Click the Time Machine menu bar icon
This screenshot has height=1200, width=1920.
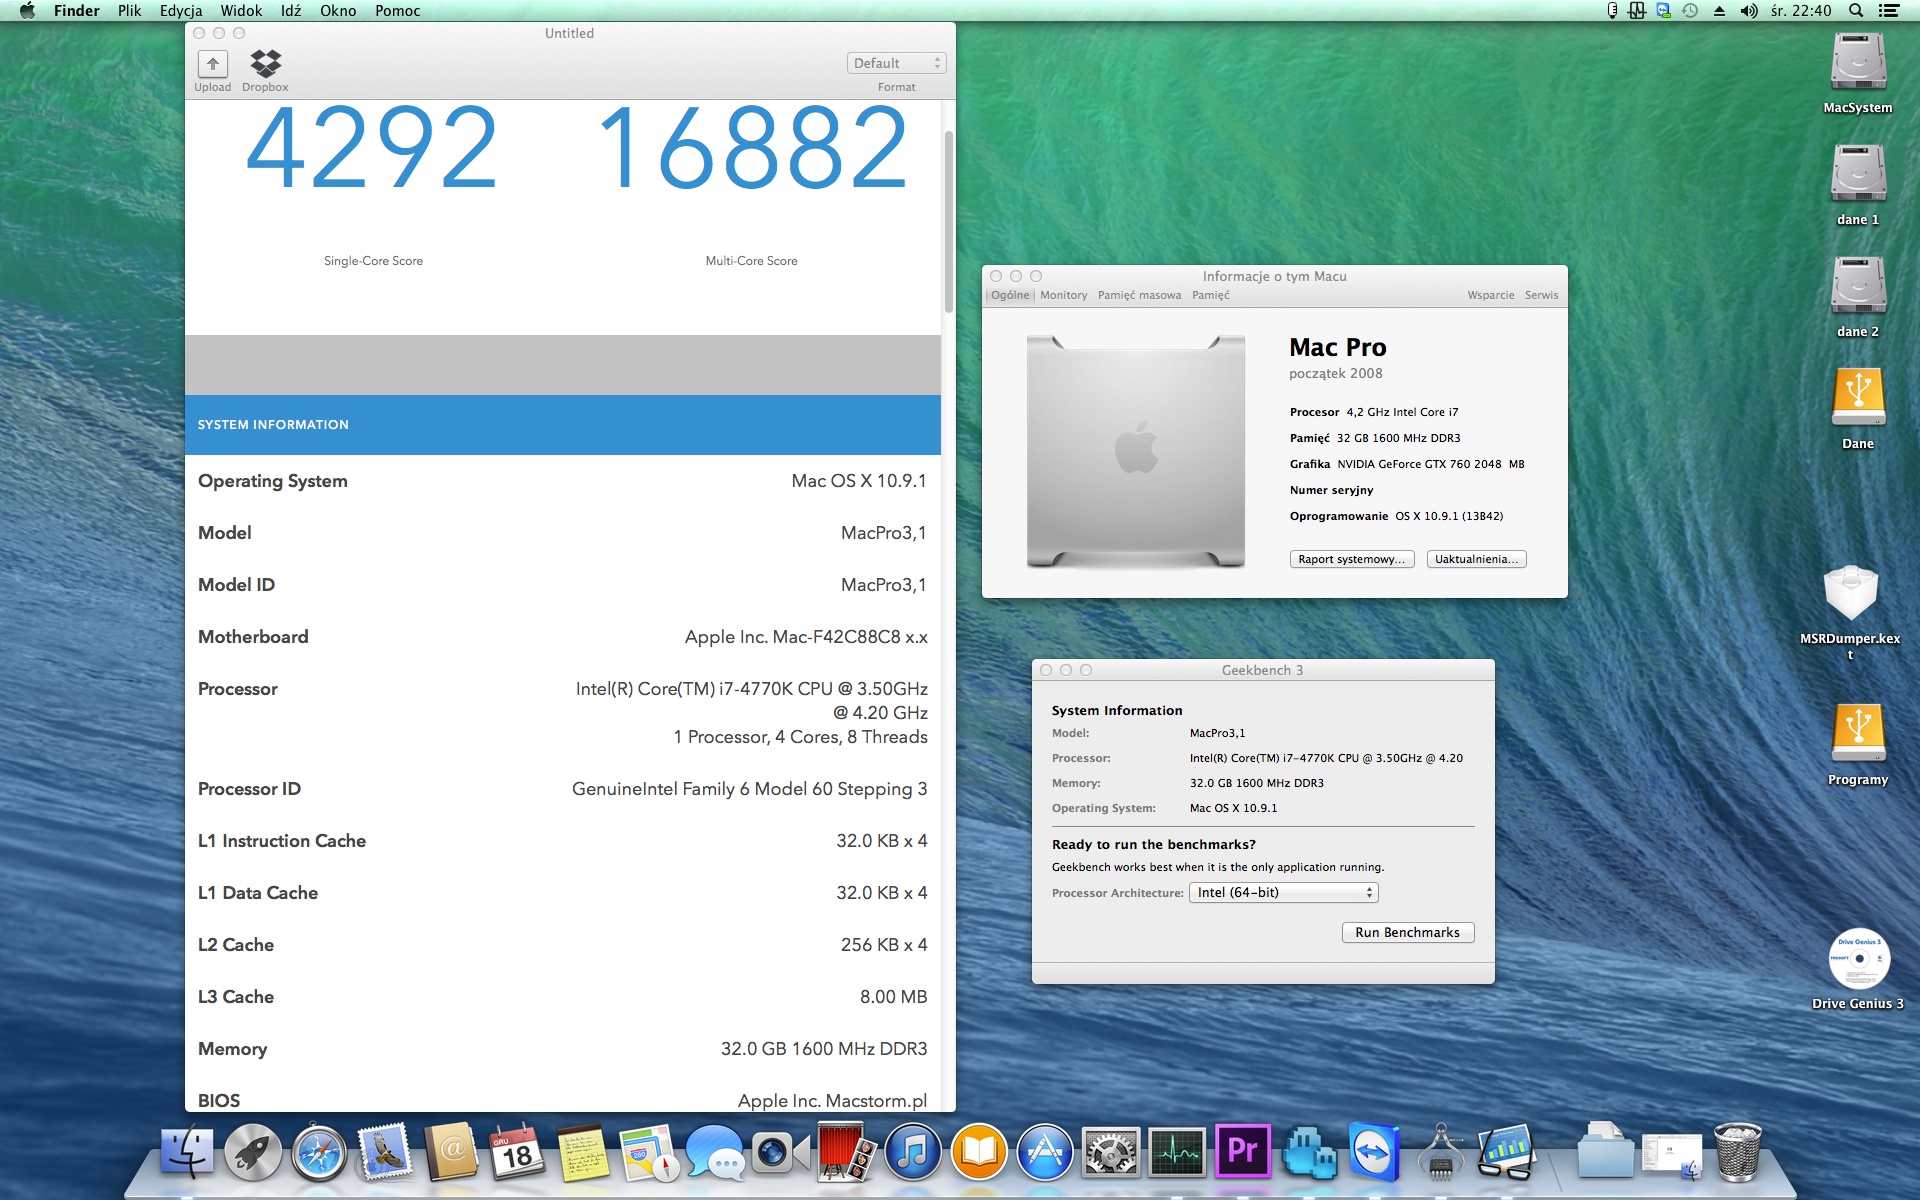tap(1690, 11)
